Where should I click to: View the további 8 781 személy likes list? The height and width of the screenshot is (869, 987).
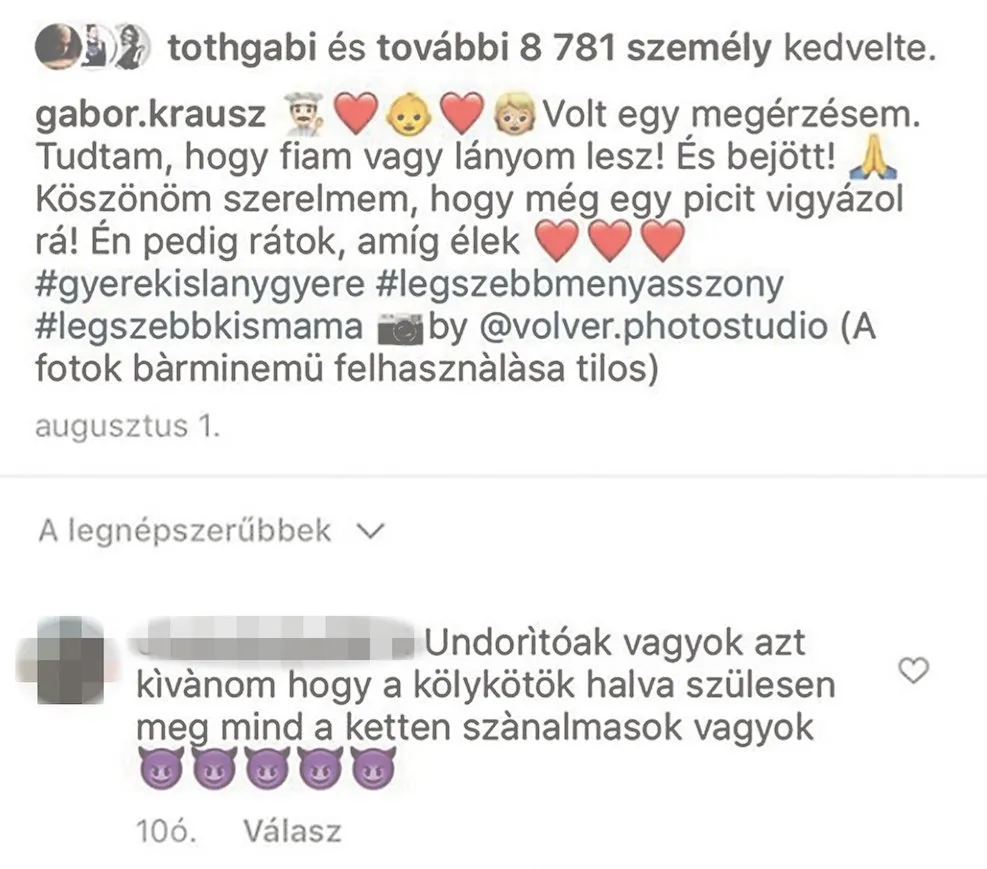(x=574, y=48)
